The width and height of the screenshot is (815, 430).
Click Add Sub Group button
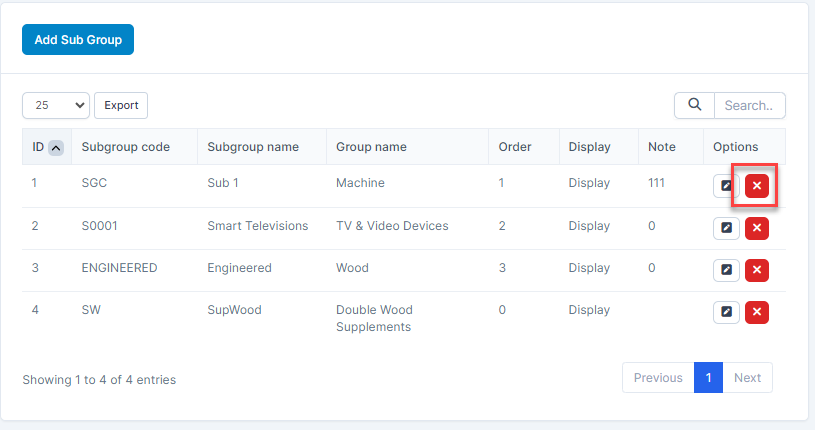(78, 40)
